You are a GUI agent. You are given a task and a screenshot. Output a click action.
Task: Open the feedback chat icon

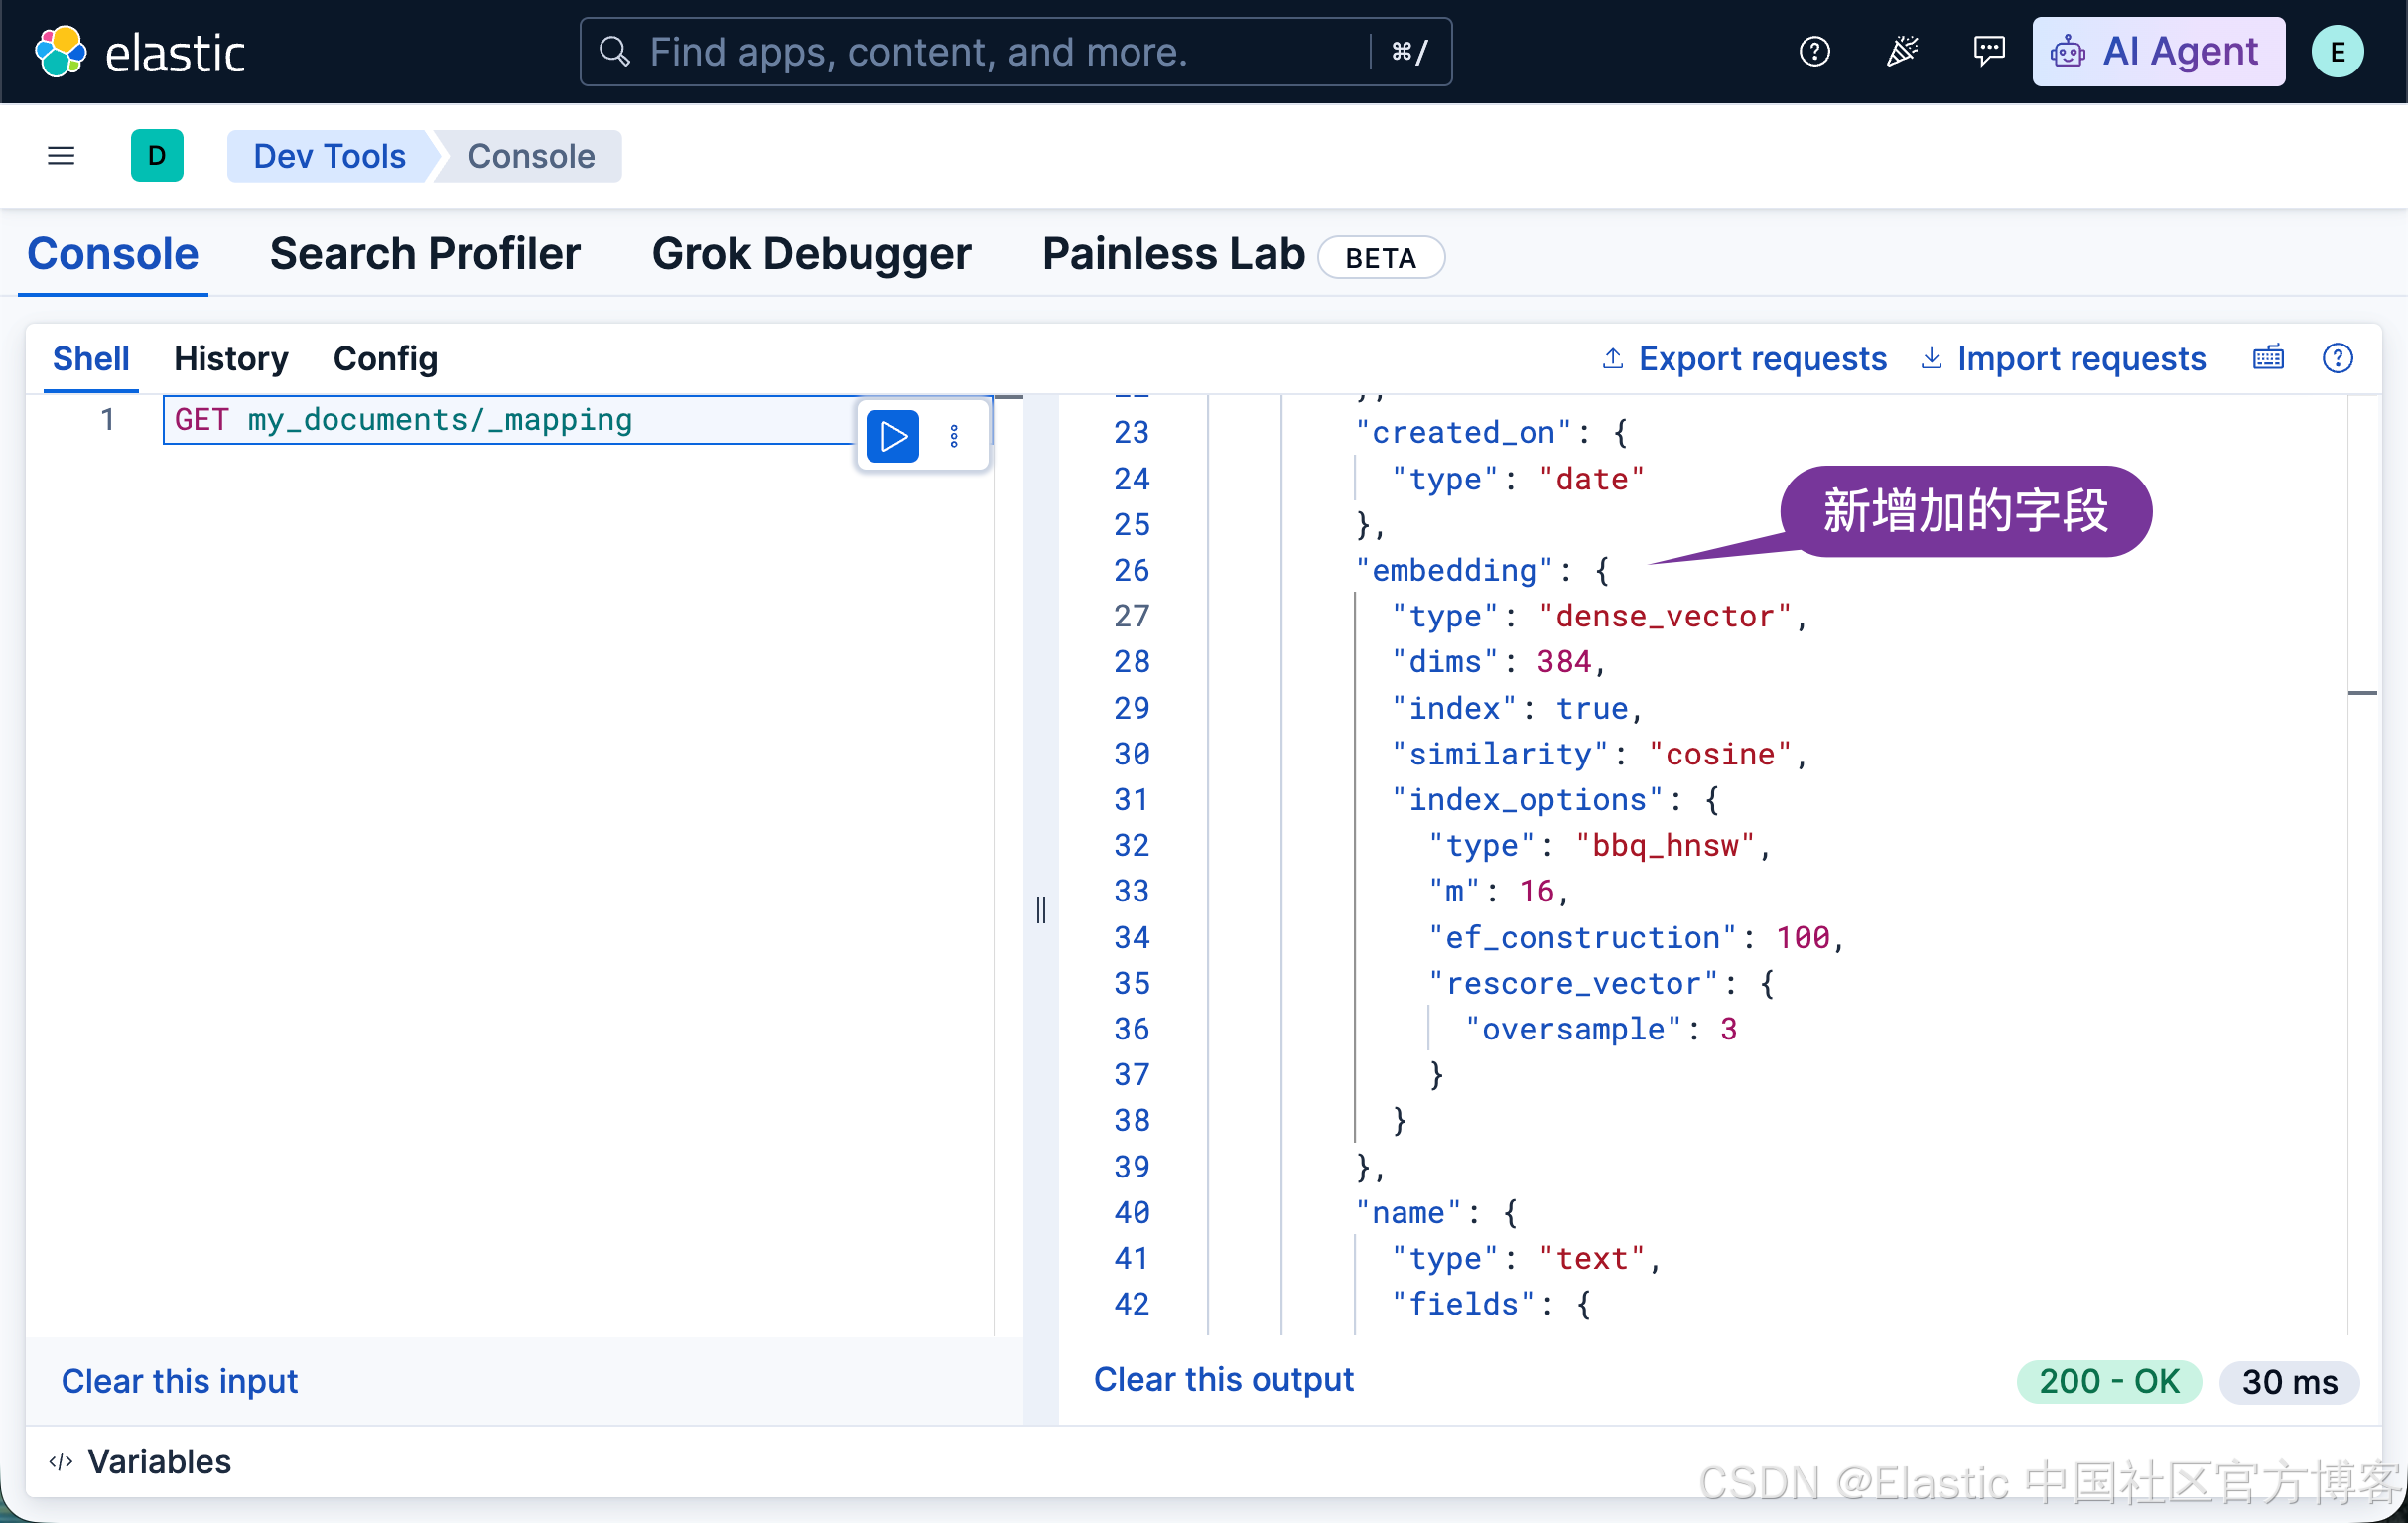[1988, 51]
